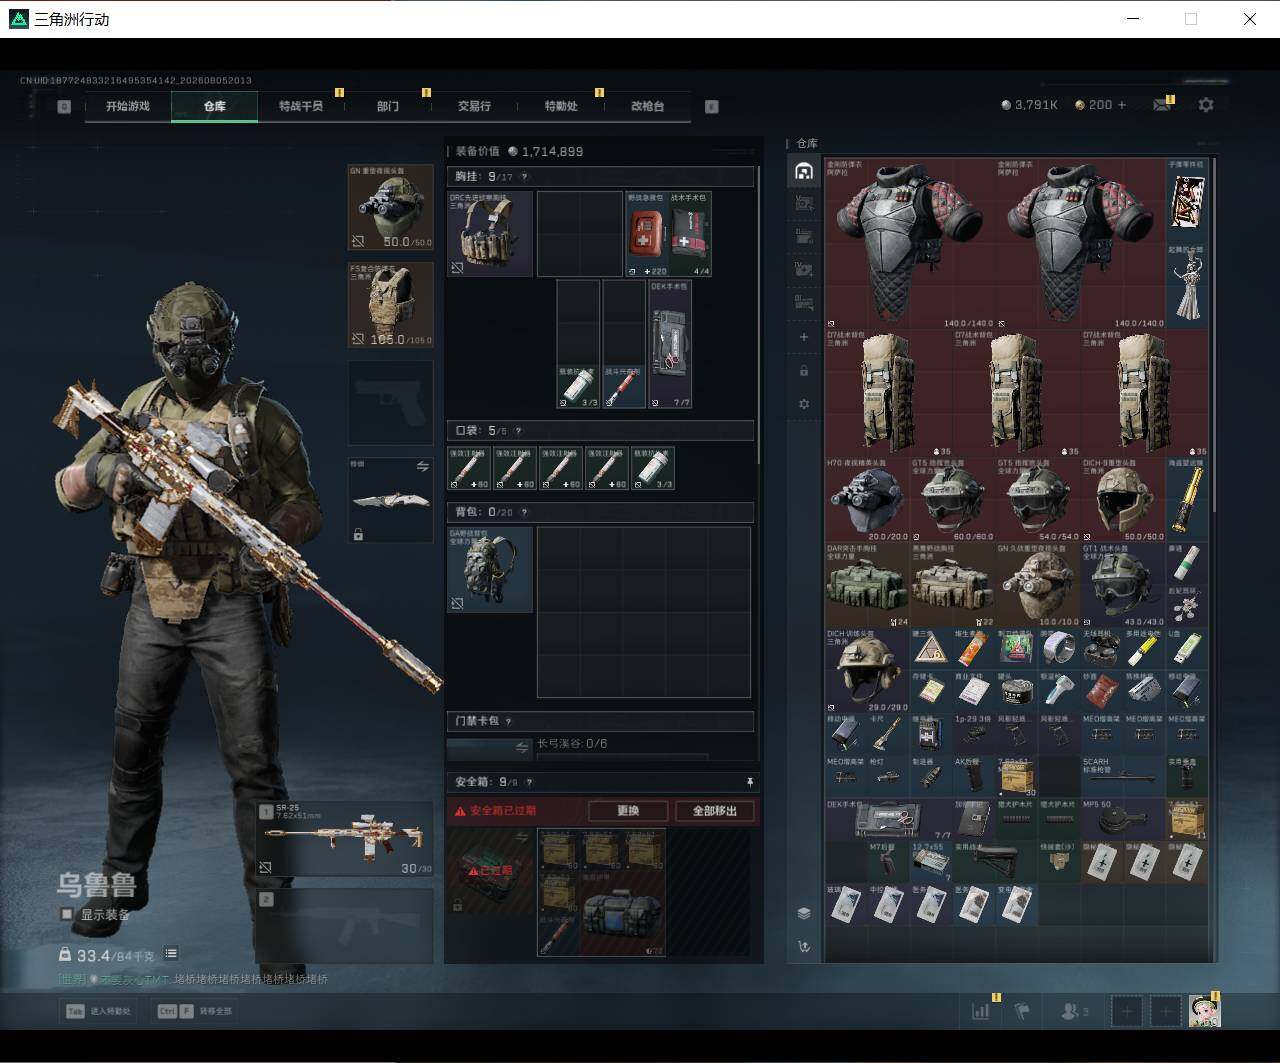The width and height of the screenshot is (1280, 1063).
Task: Click the Tab 进入特勤处 shortcut button
Action: click(x=99, y=1011)
